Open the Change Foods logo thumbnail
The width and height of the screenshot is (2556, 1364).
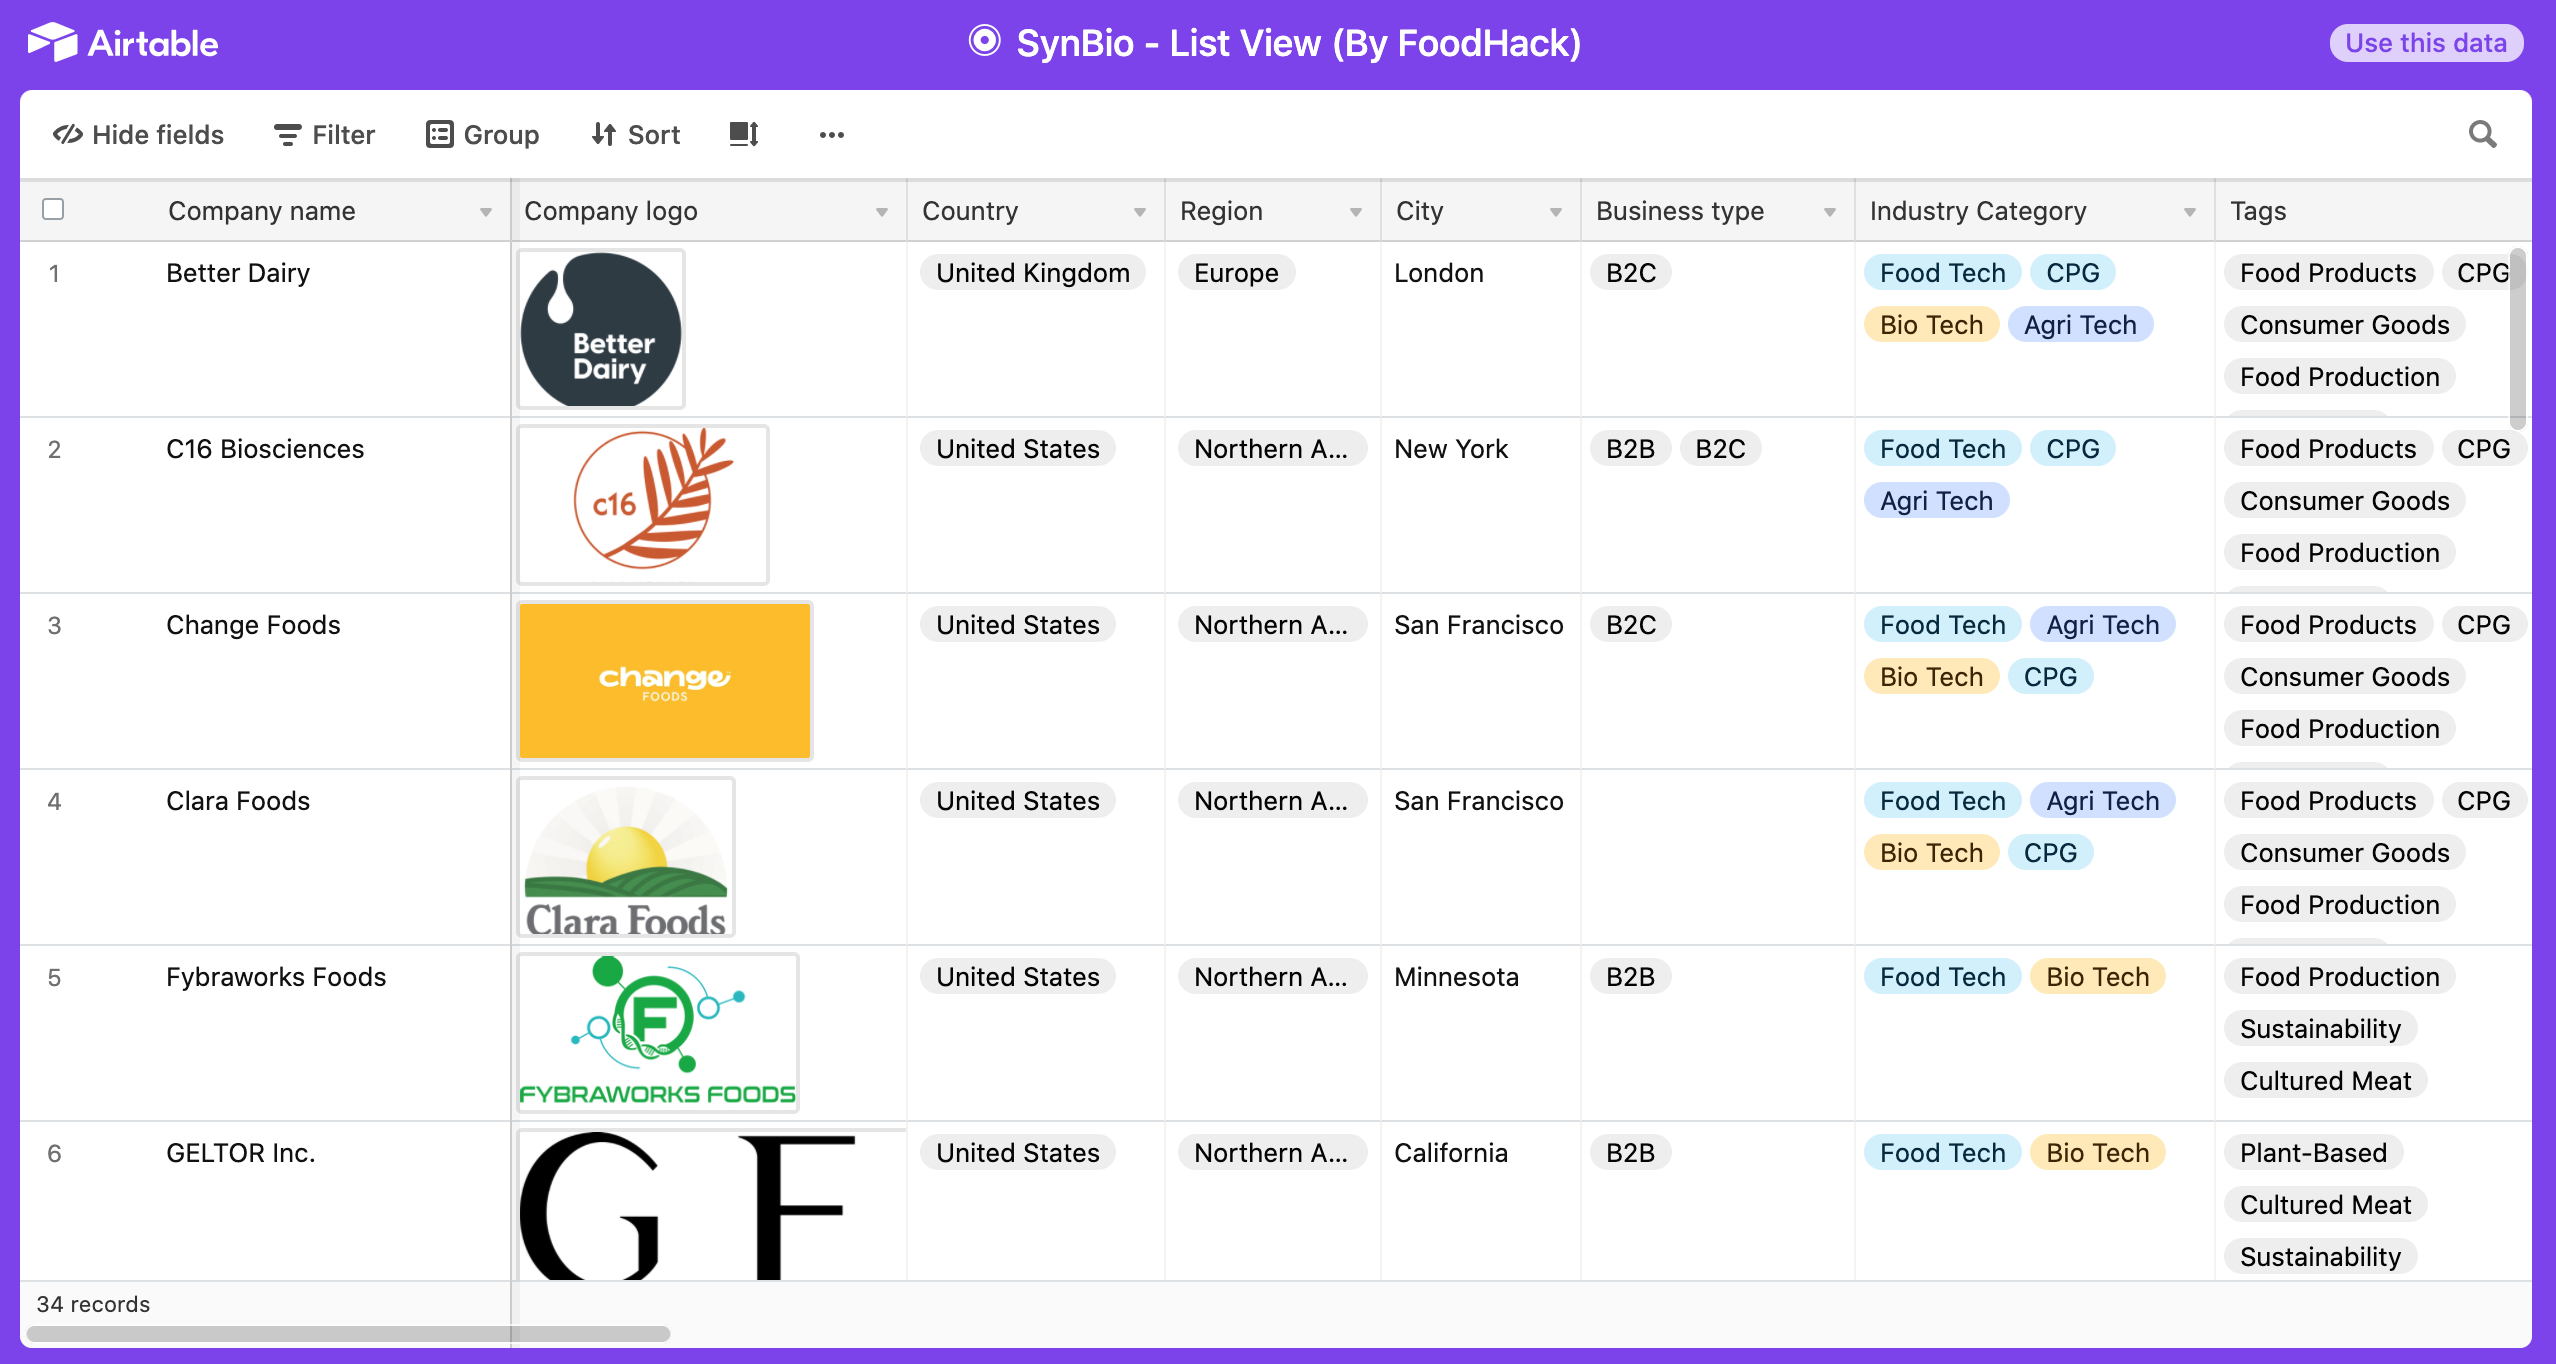click(x=665, y=681)
